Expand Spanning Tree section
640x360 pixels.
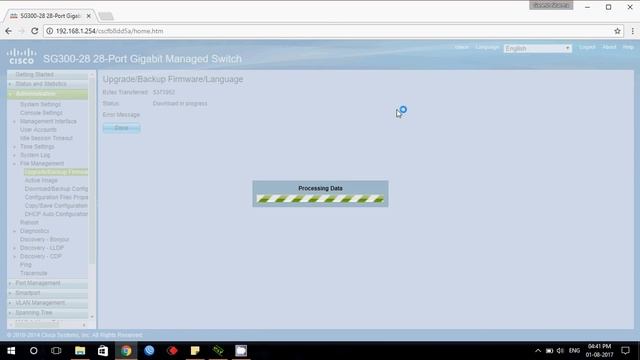point(10,313)
